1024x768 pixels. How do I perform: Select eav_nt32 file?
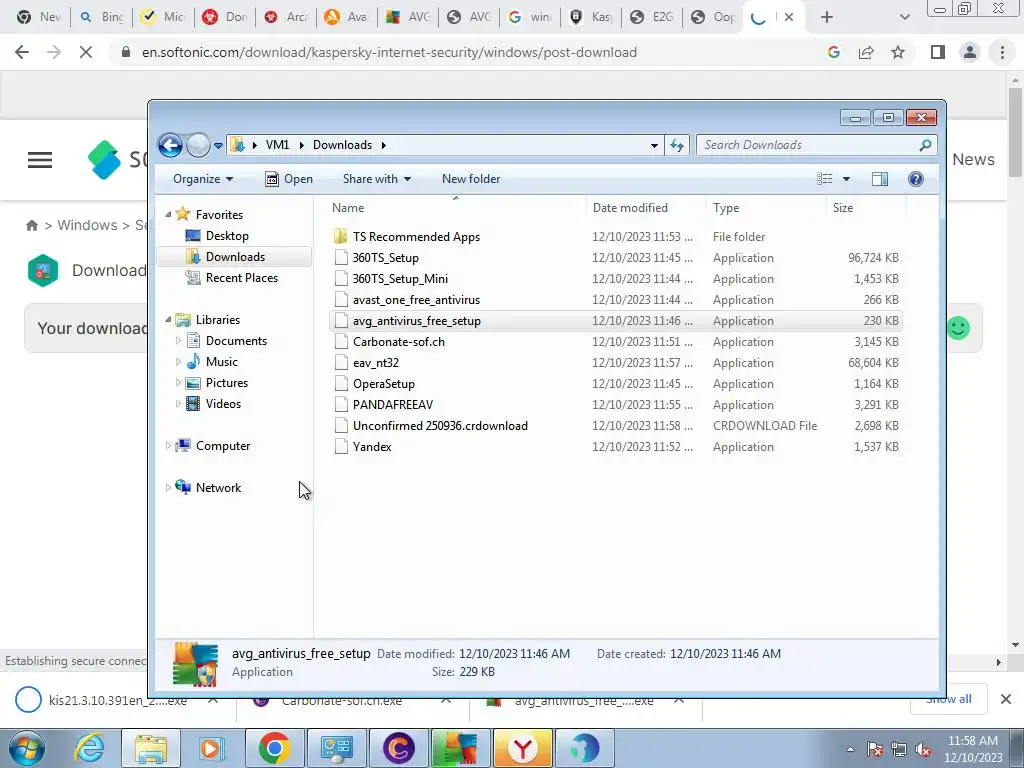[376, 362]
